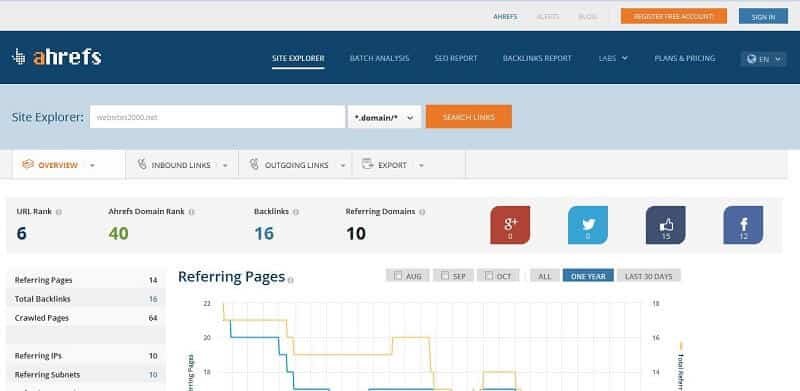
Task: Open the Ahrefs top link
Action: pyautogui.click(x=505, y=17)
